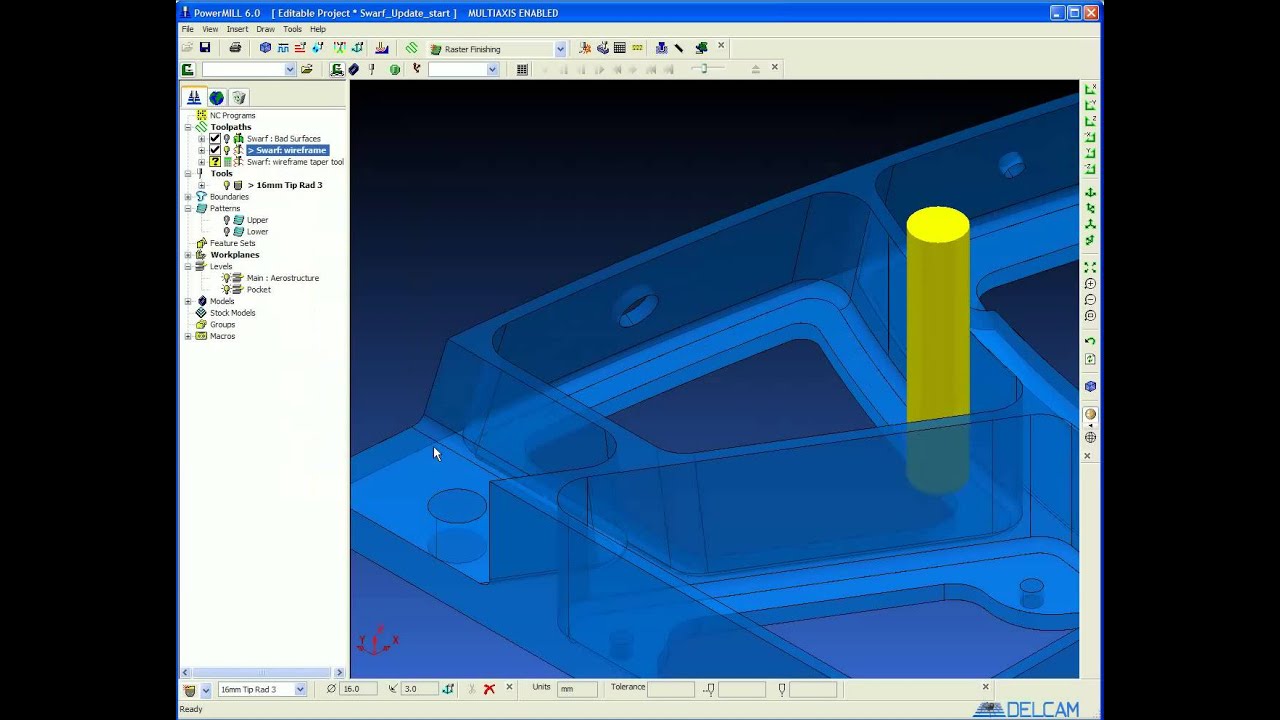Click the tip radius 3.0 field

point(418,689)
